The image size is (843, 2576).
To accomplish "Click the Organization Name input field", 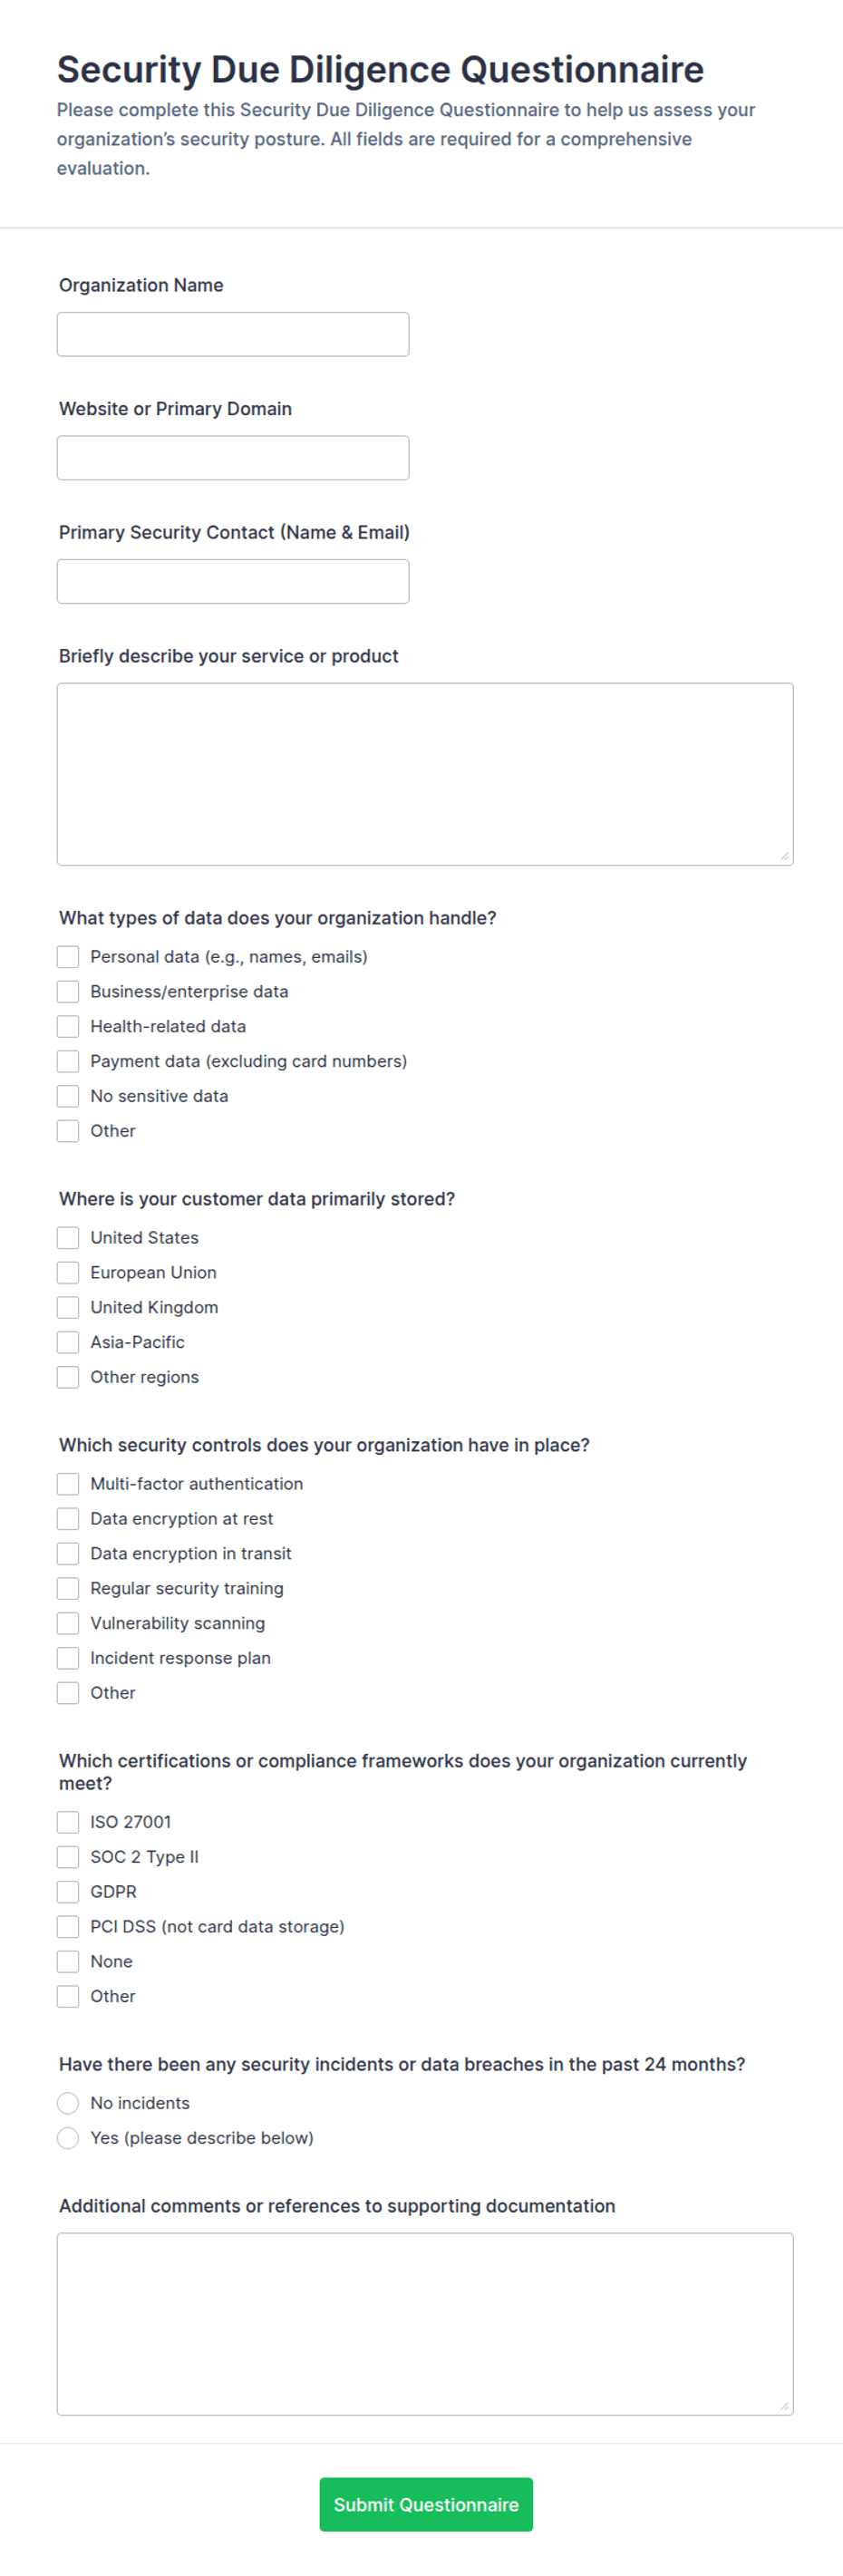I will click(233, 334).
